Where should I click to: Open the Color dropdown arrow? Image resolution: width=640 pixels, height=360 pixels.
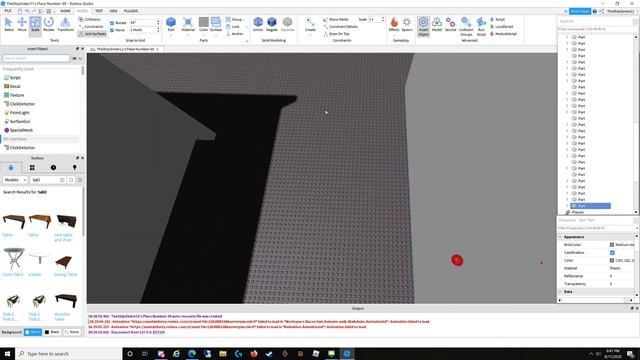[x=203, y=35]
